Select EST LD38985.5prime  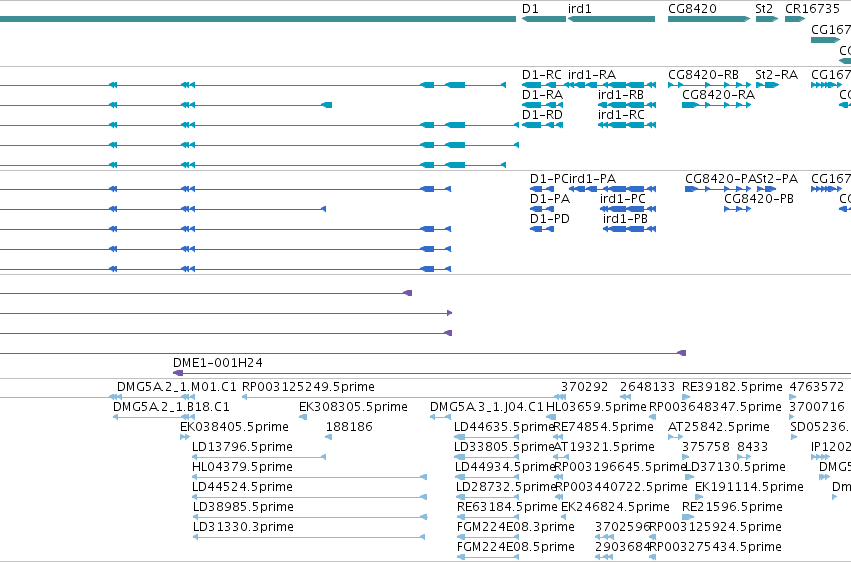coord(310,518)
